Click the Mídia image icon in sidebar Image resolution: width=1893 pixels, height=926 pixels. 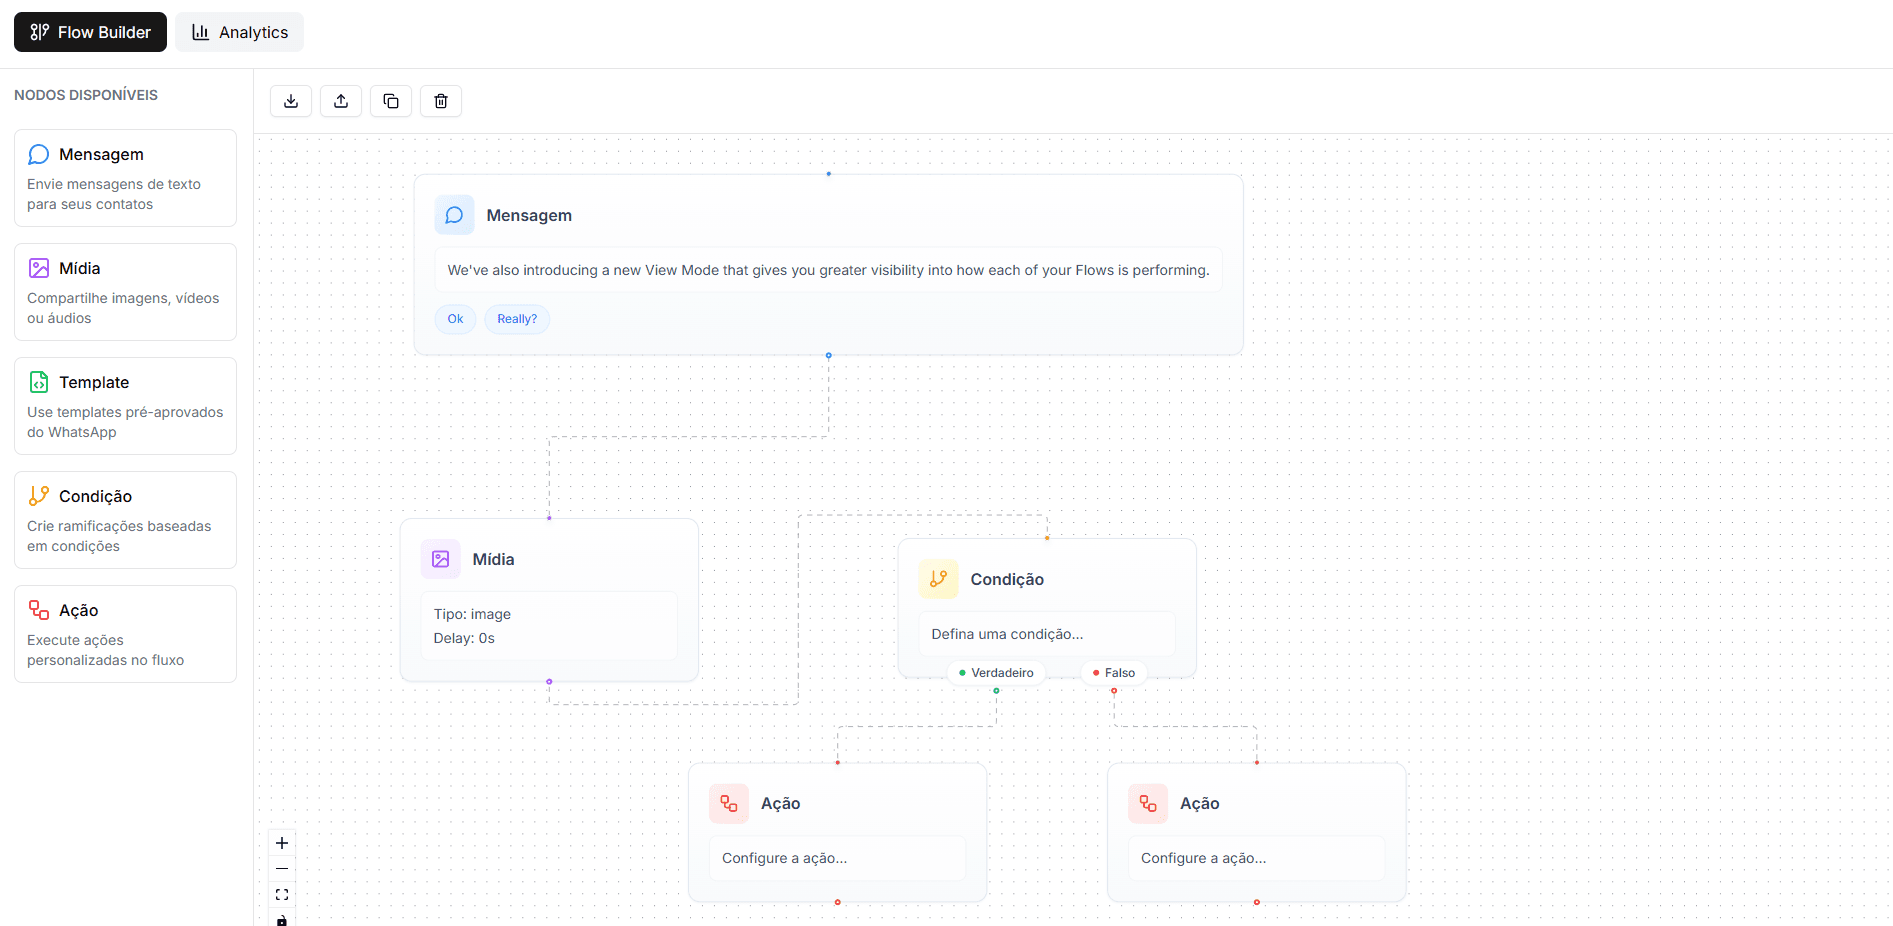(x=38, y=267)
